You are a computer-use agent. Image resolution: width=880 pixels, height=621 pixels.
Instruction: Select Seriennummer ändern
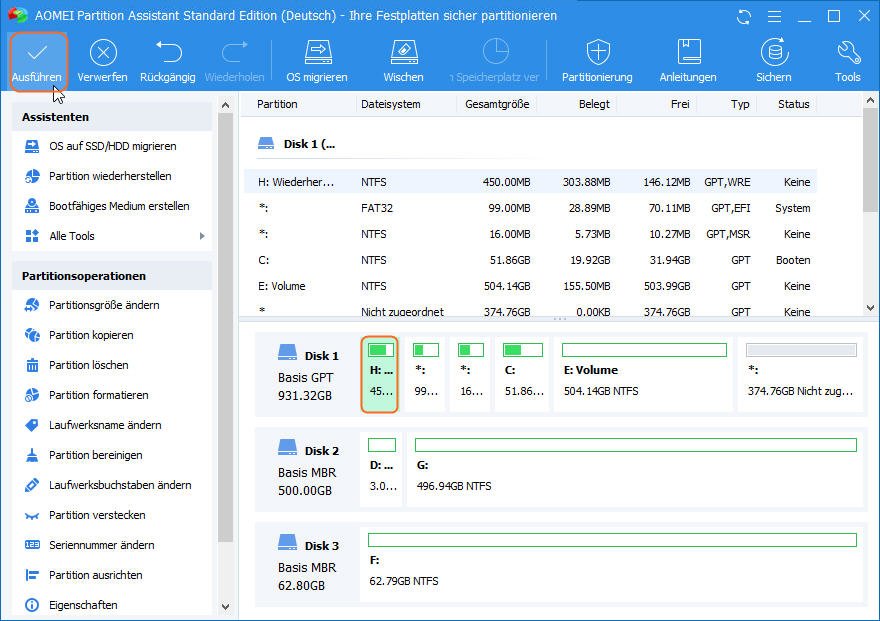point(112,545)
